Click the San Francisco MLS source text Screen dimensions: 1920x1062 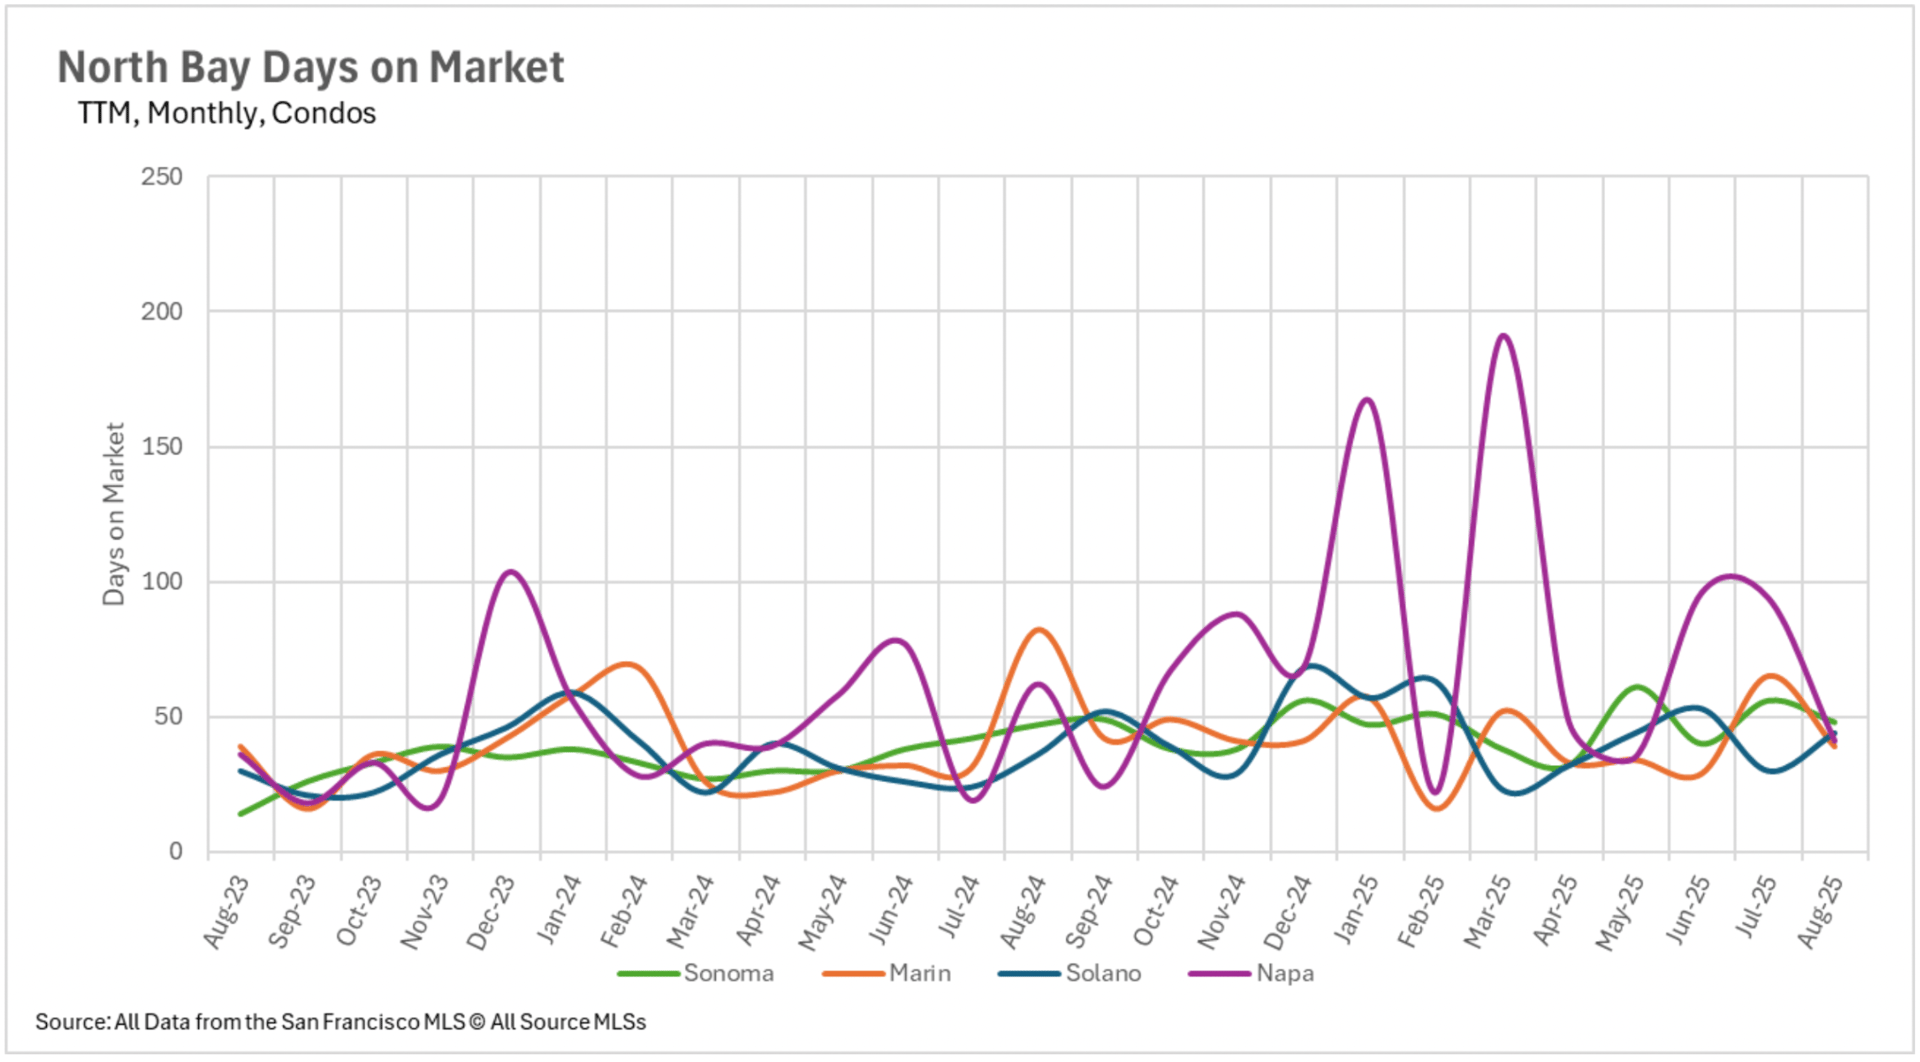pos(340,1022)
